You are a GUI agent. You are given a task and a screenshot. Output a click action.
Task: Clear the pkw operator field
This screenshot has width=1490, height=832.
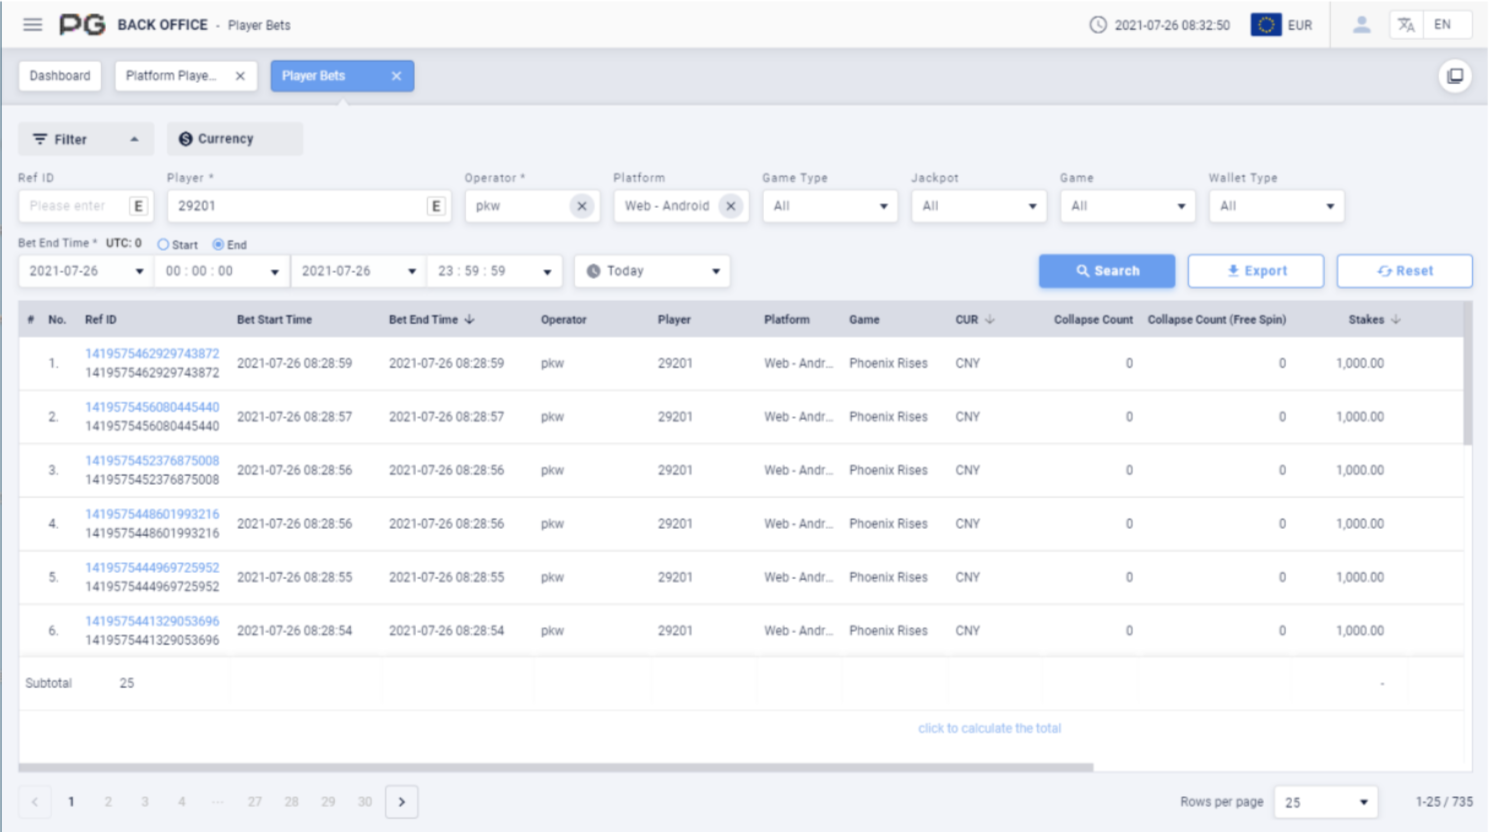tap(582, 206)
